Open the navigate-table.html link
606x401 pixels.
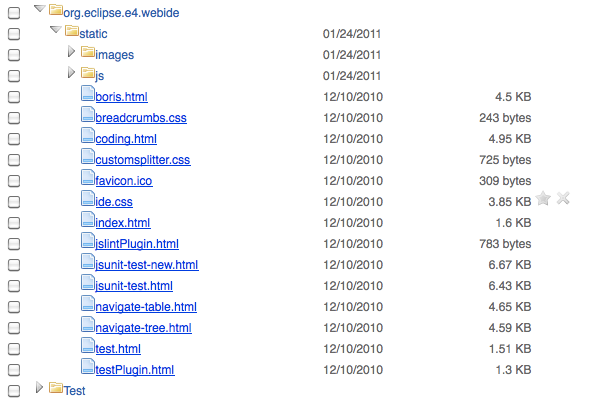(146, 306)
